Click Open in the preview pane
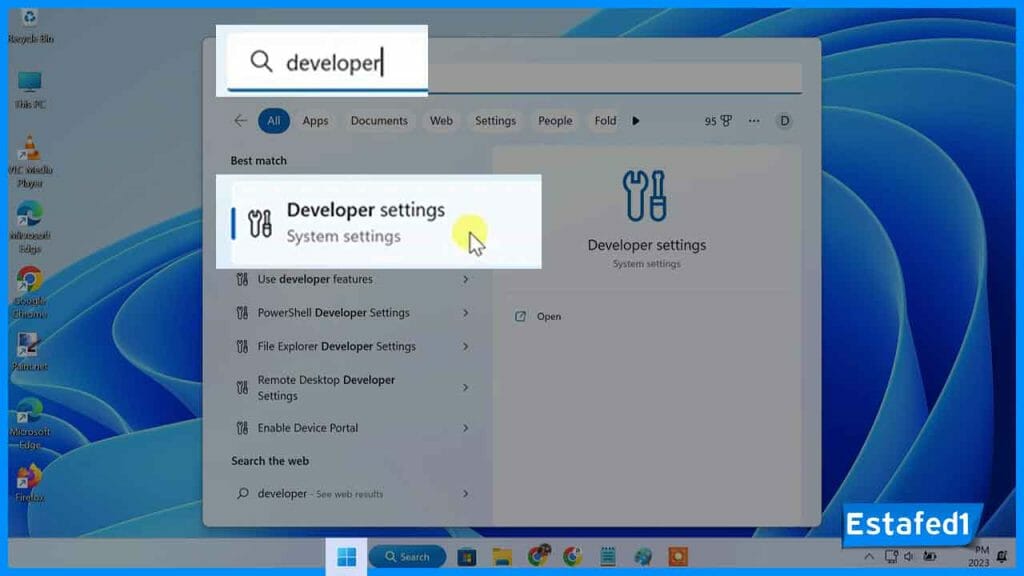Screen dimensions: 1024x576 coord(549,317)
